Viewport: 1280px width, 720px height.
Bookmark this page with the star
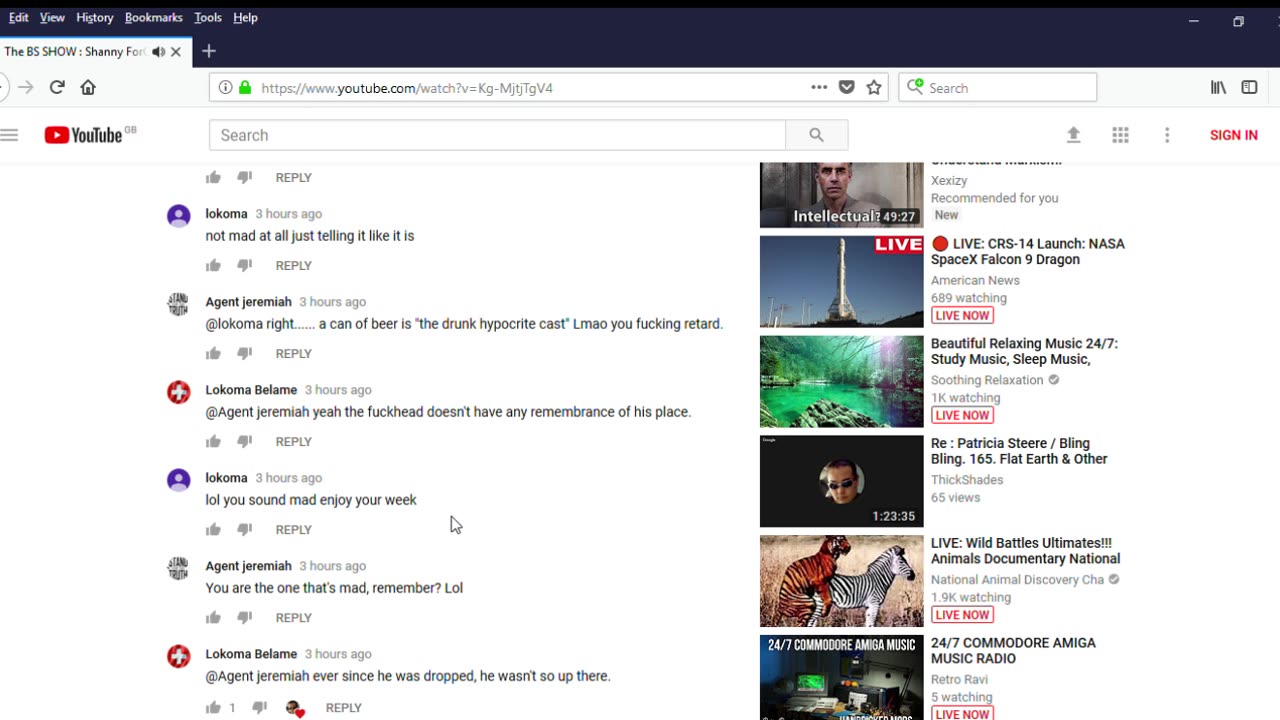(x=874, y=87)
